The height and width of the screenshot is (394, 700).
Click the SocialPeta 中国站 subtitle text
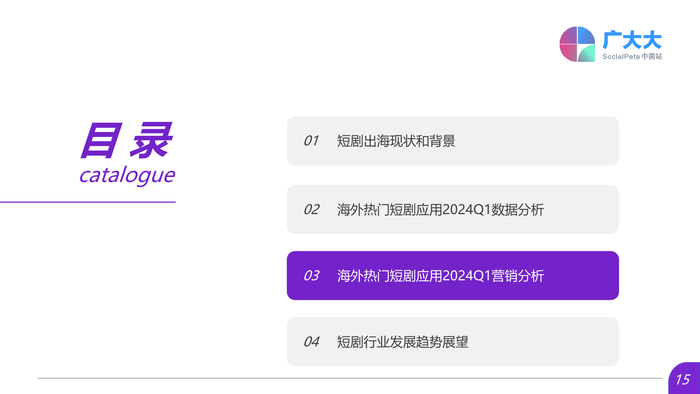click(x=632, y=57)
